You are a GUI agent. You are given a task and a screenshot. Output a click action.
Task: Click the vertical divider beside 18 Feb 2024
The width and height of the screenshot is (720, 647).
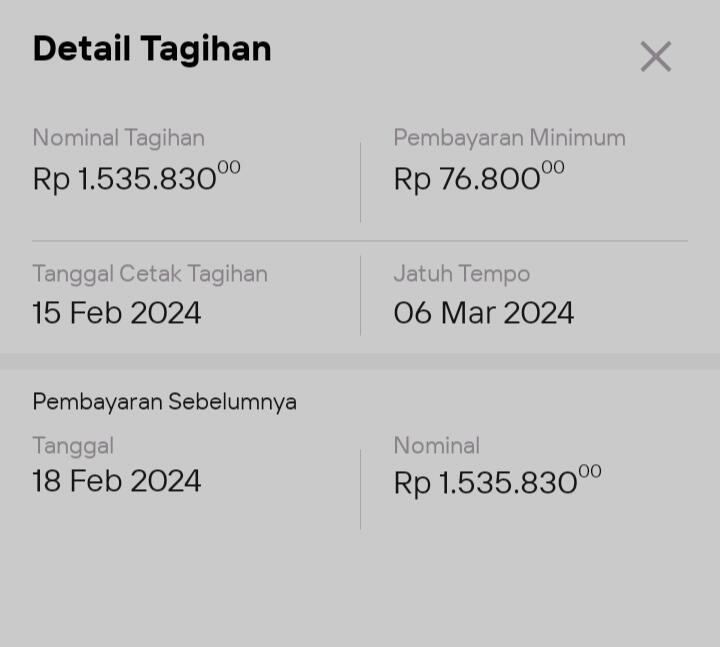[361, 489]
